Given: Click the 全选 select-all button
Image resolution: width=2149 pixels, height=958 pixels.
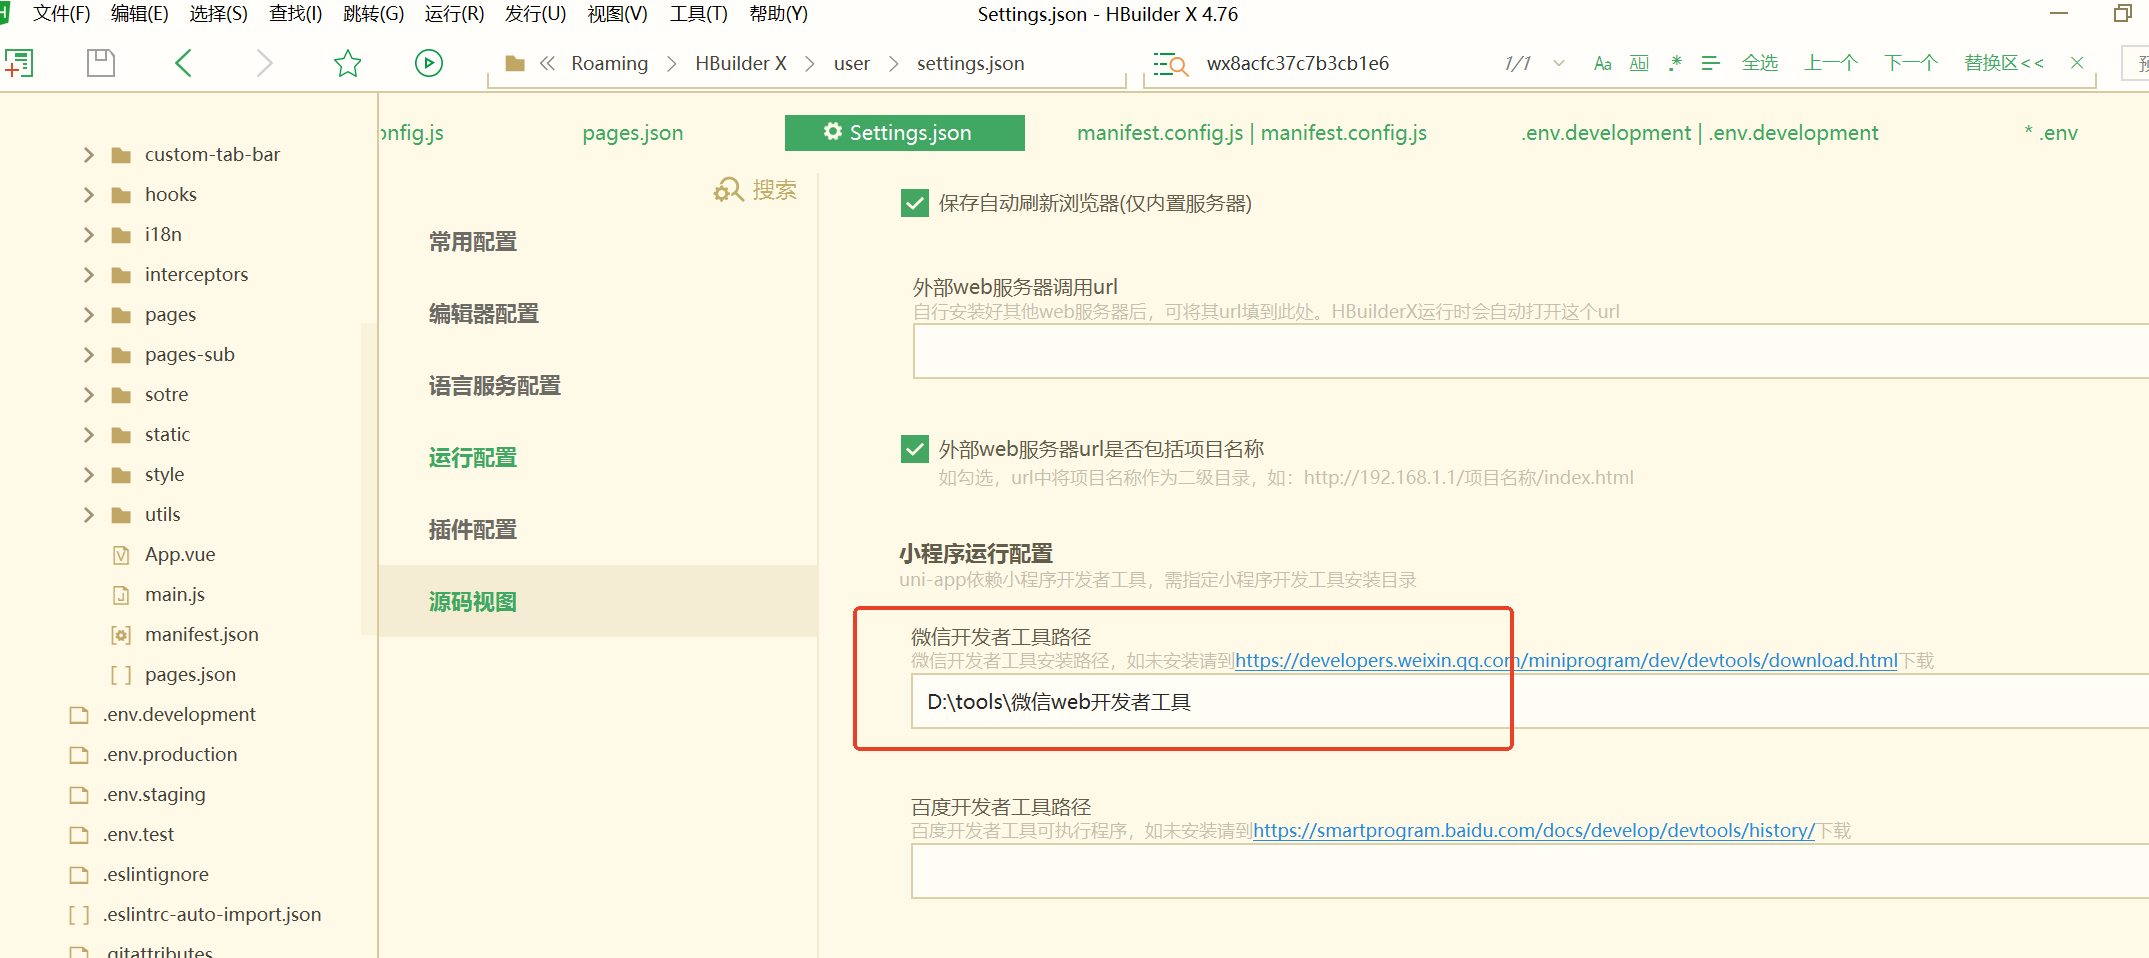Looking at the screenshot, I should point(1760,64).
